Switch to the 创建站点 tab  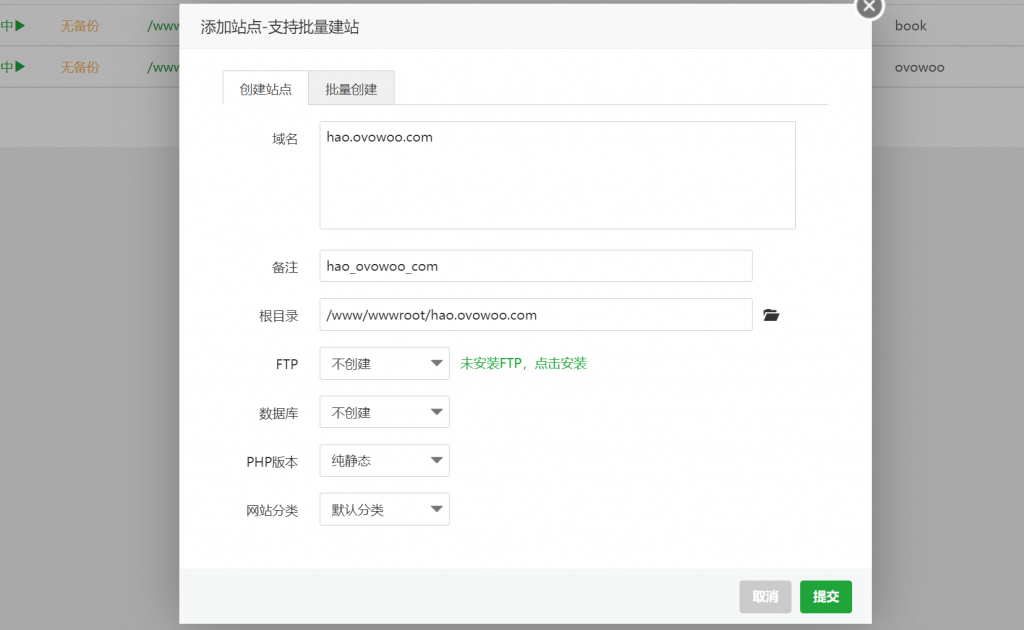pos(265,89)
